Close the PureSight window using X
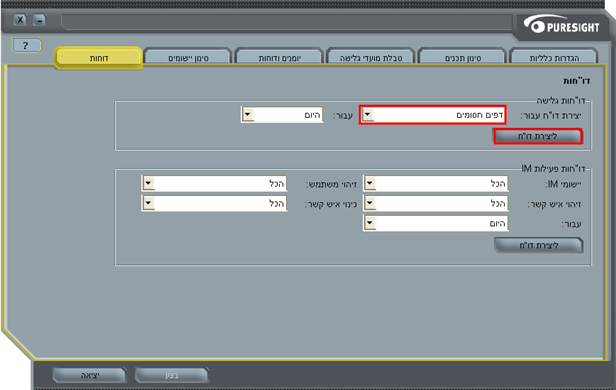The image size is (616, 390). pos(20,20)
